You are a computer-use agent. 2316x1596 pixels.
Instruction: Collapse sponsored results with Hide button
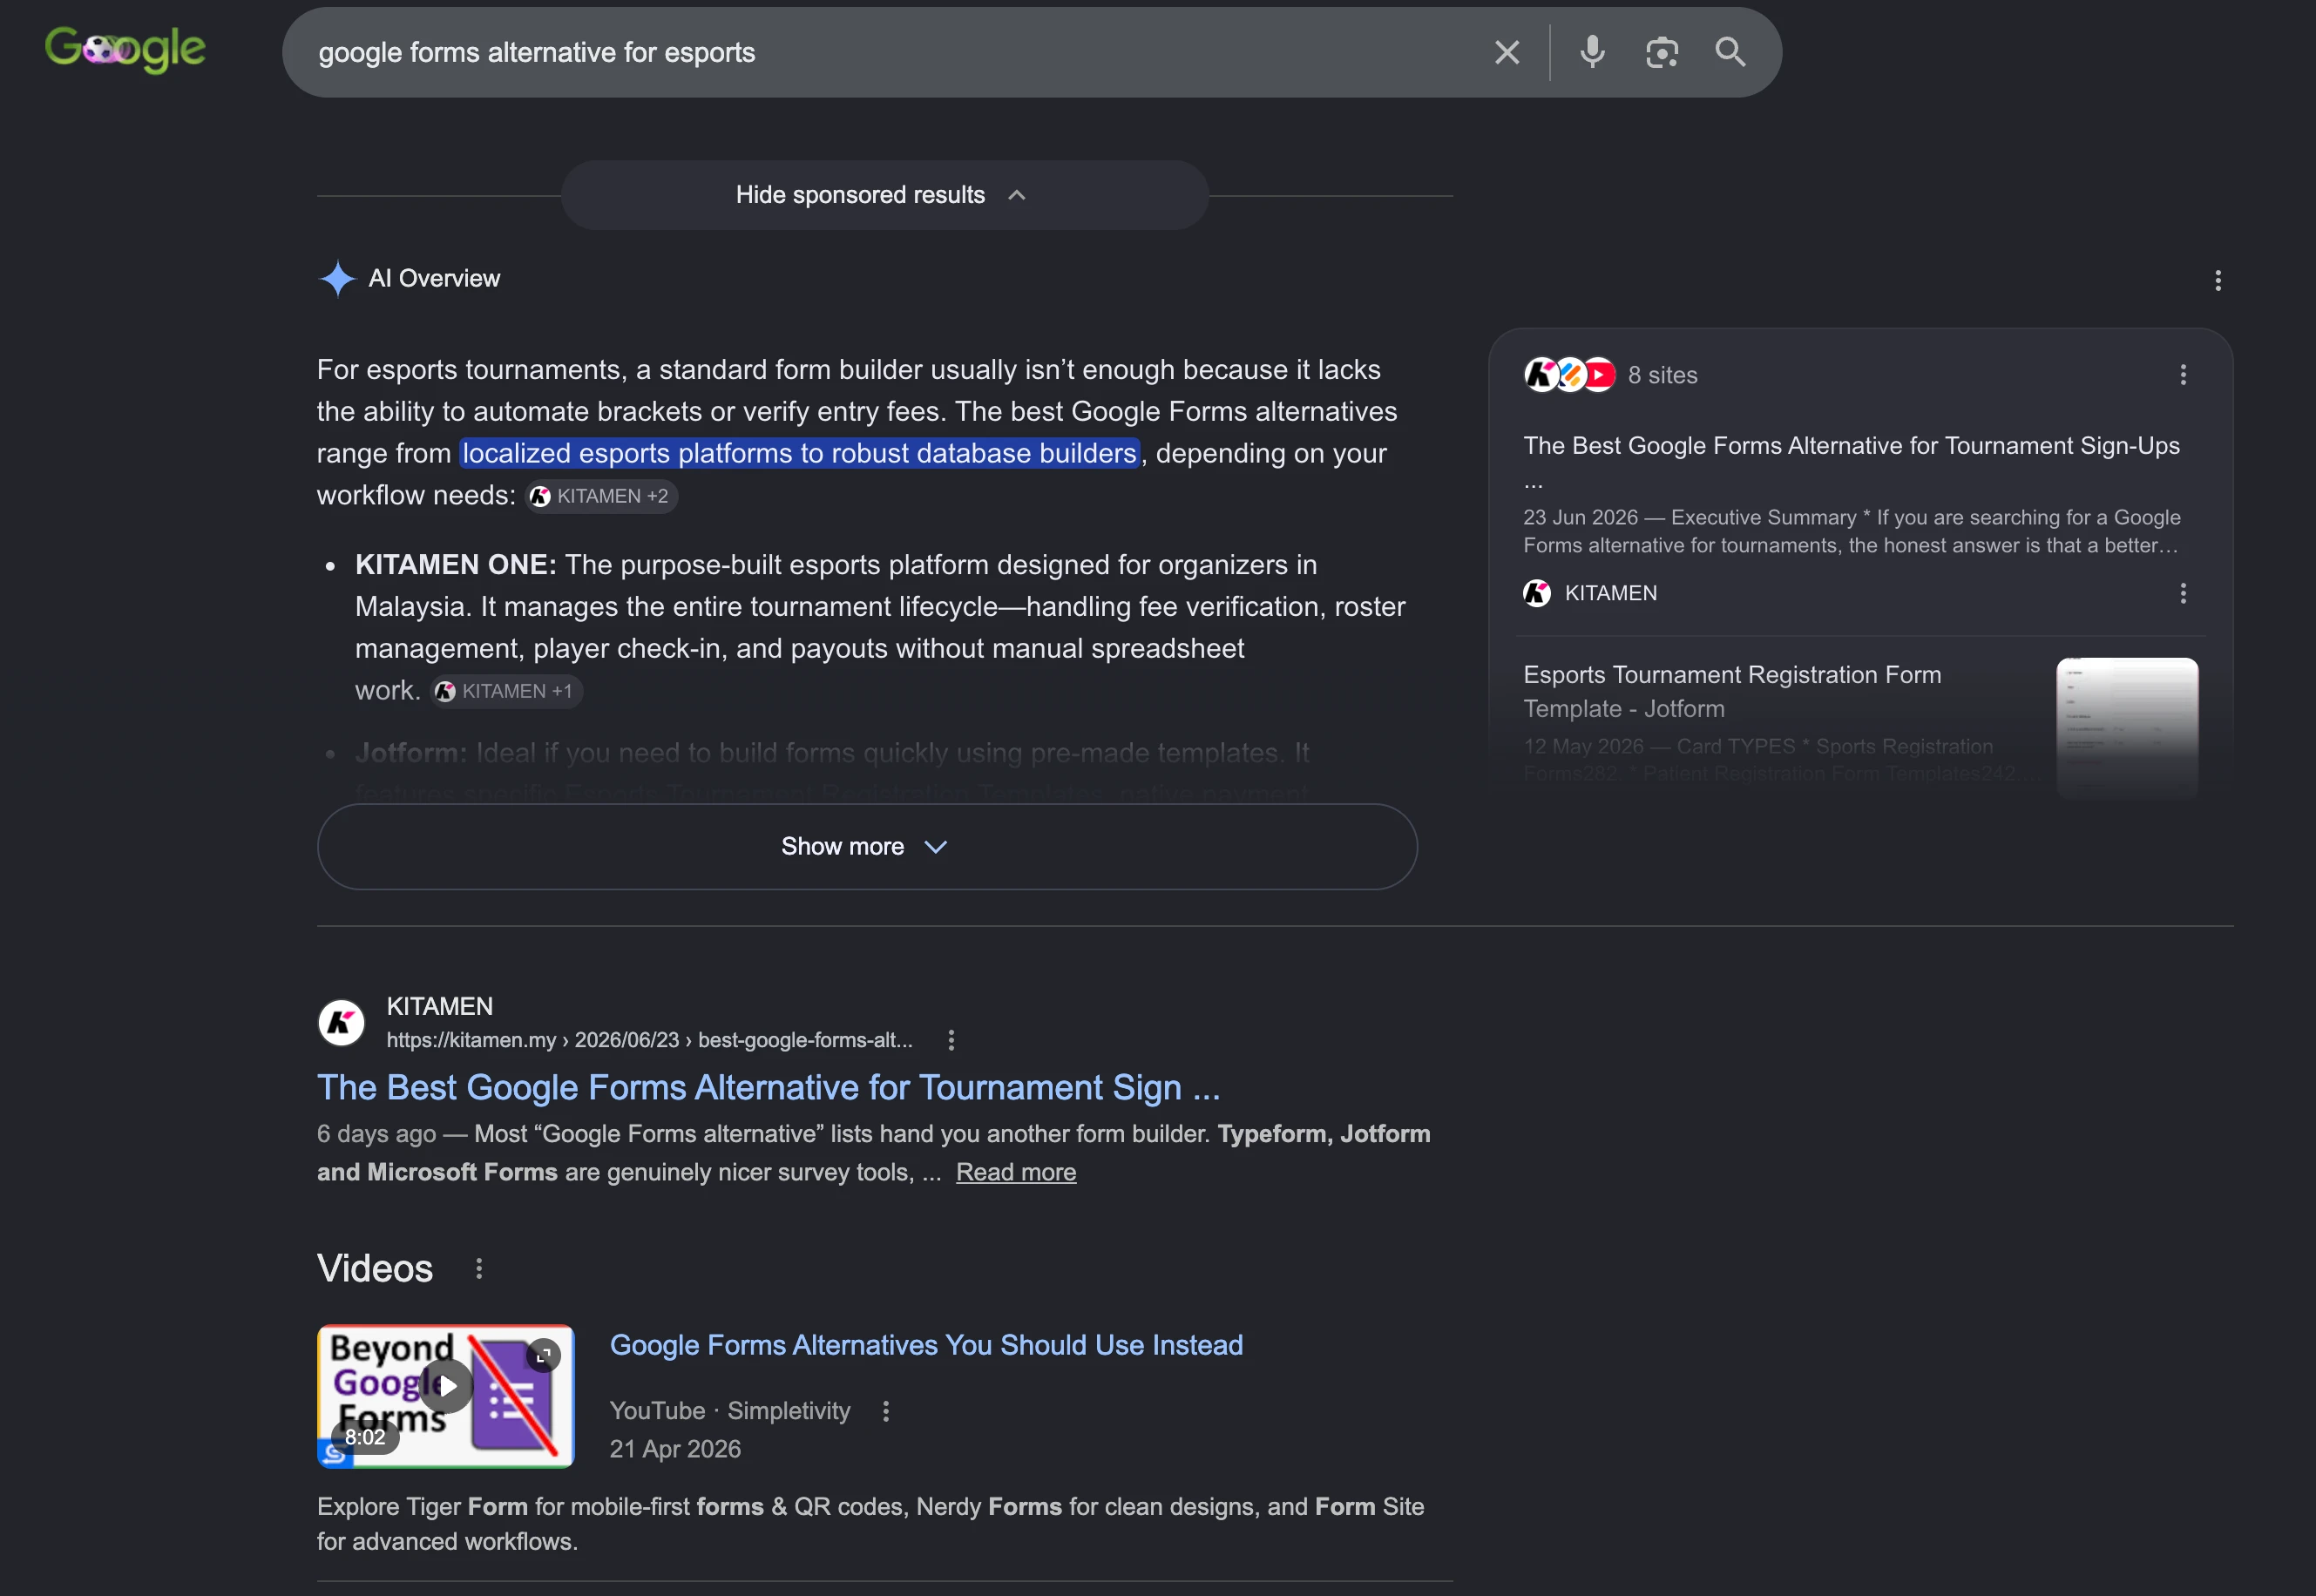tap(884, 195)
